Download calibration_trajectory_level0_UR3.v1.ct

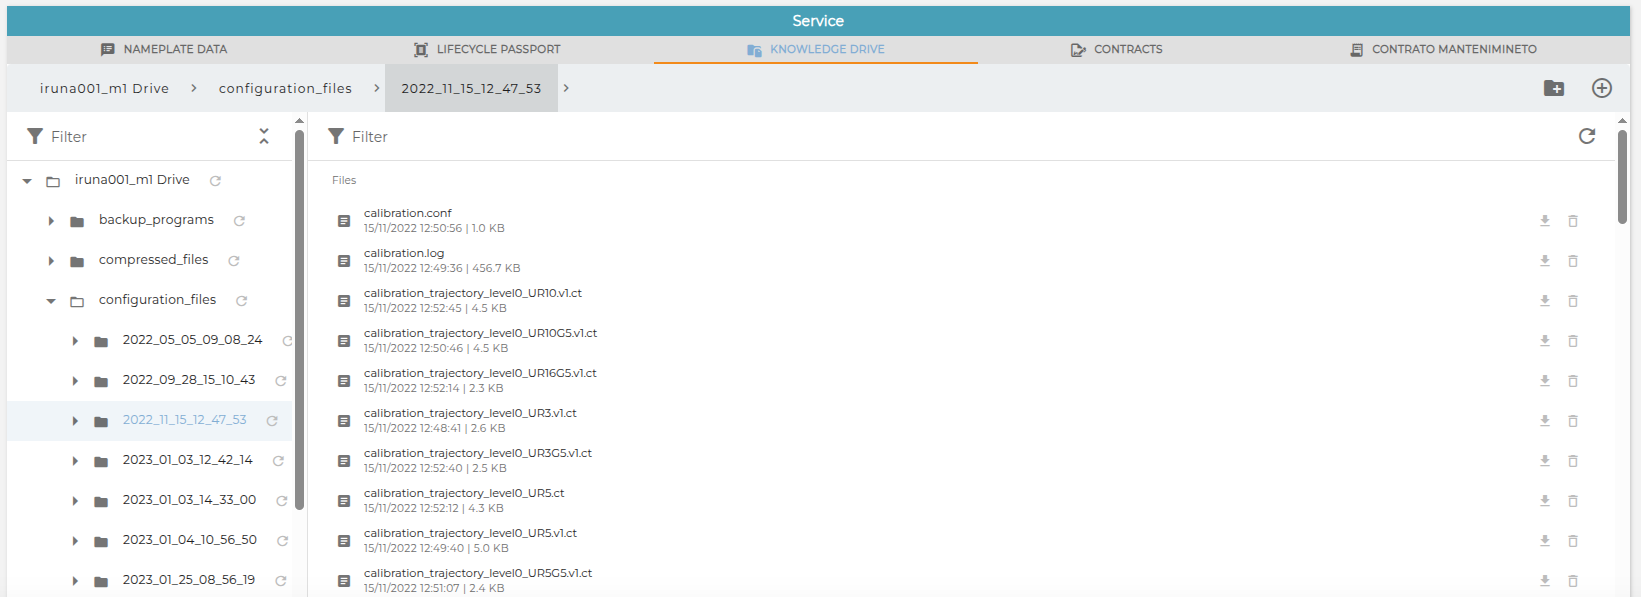tap(1545, 421)
